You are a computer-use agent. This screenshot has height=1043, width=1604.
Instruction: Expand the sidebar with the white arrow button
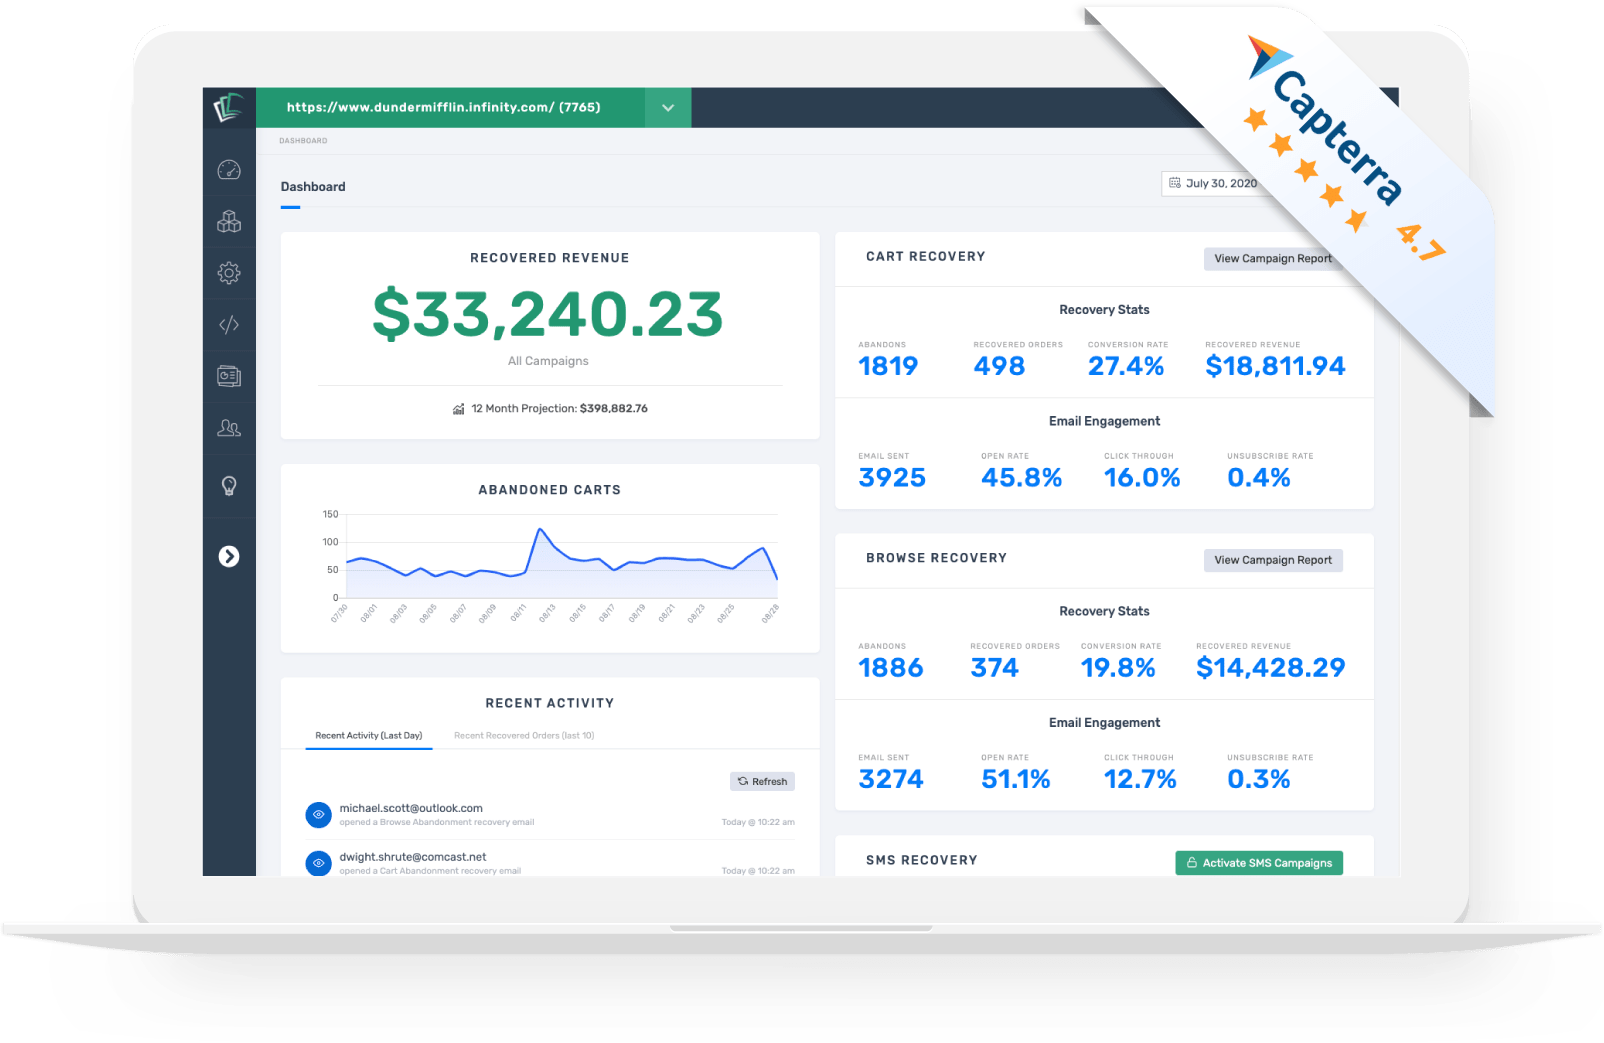pyautogui.click(x=229, y=556)
